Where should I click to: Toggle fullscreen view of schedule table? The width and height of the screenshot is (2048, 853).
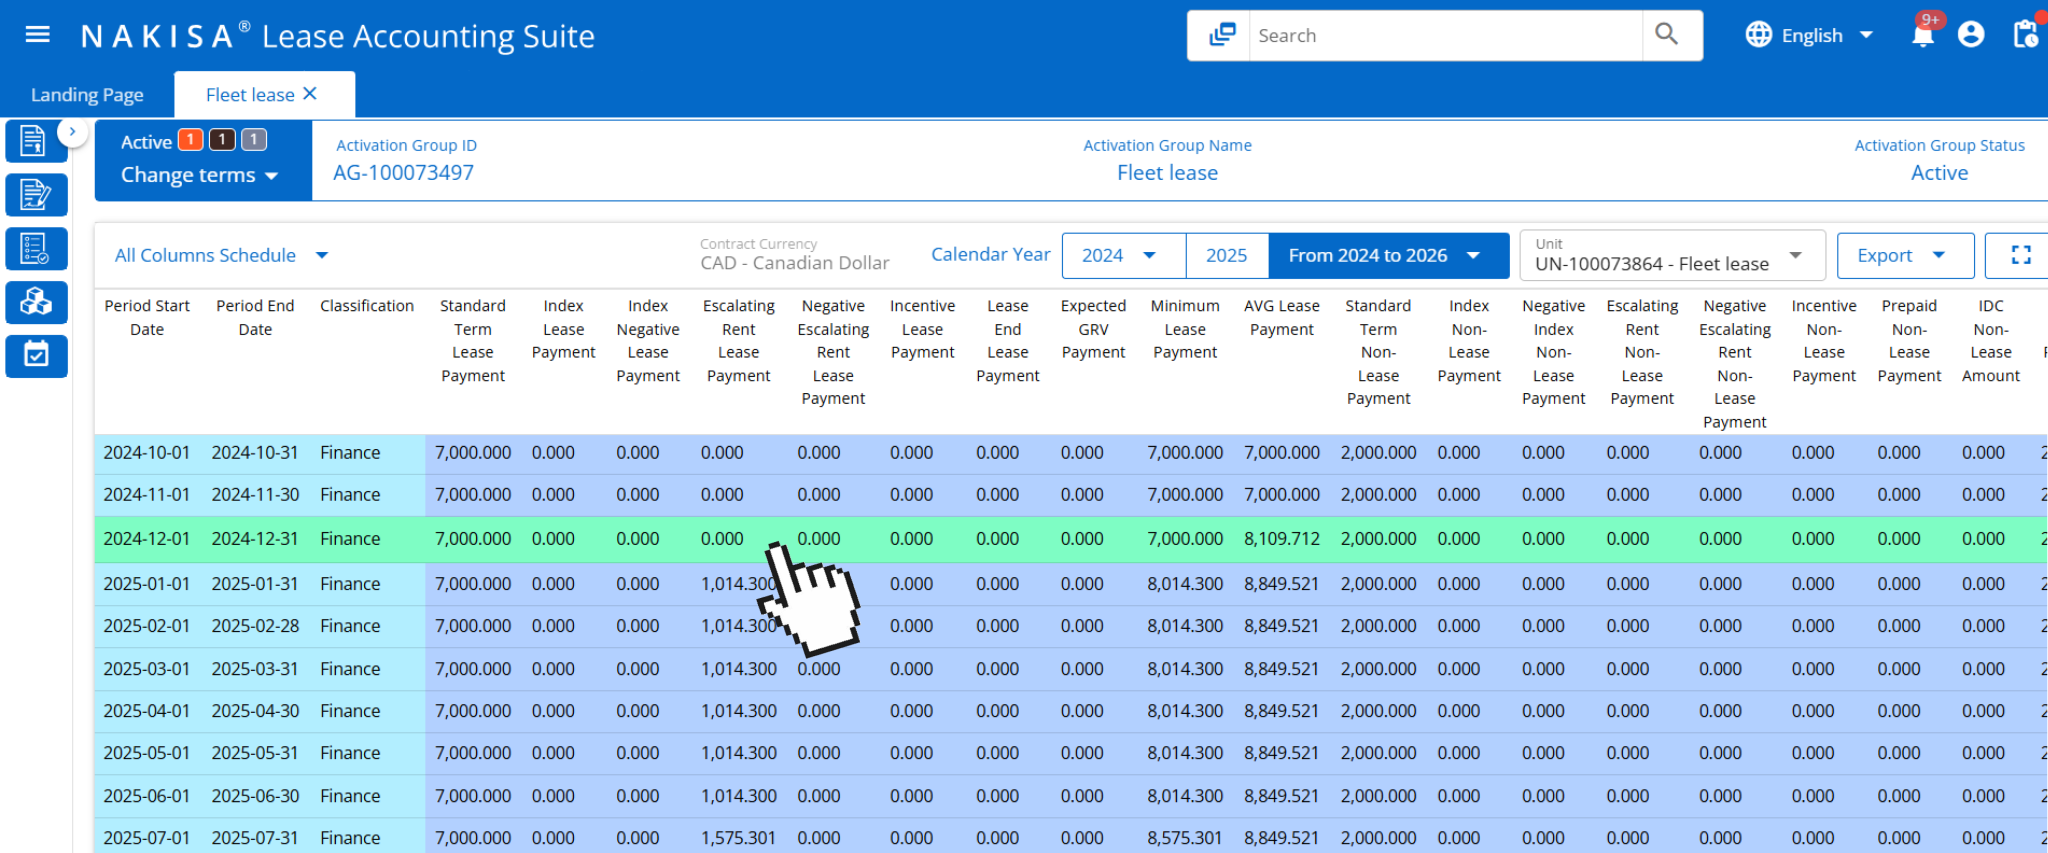[2021, 255]
